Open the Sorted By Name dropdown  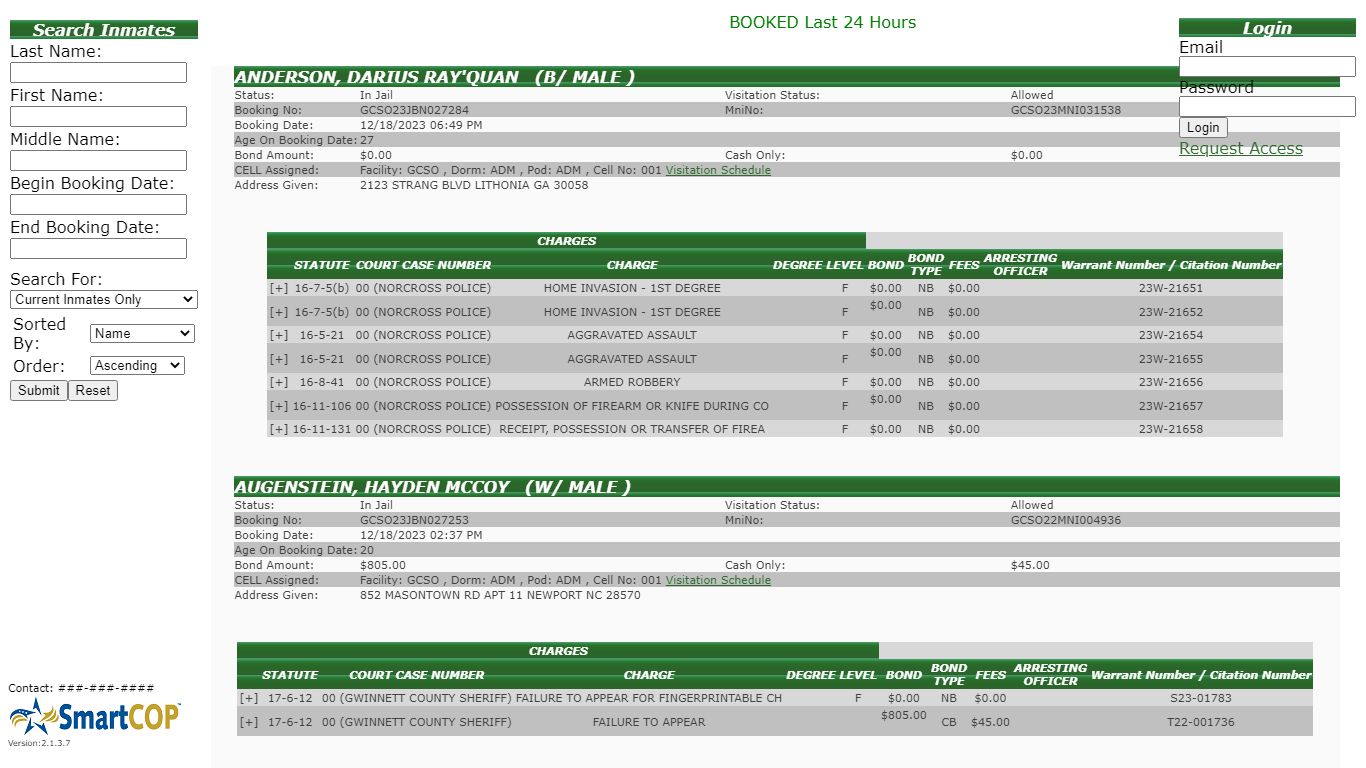(x=142, y=334)
